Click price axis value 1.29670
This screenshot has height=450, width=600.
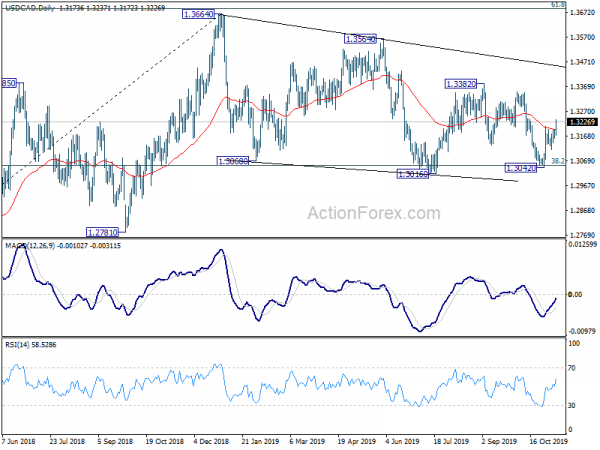(582, 186)
